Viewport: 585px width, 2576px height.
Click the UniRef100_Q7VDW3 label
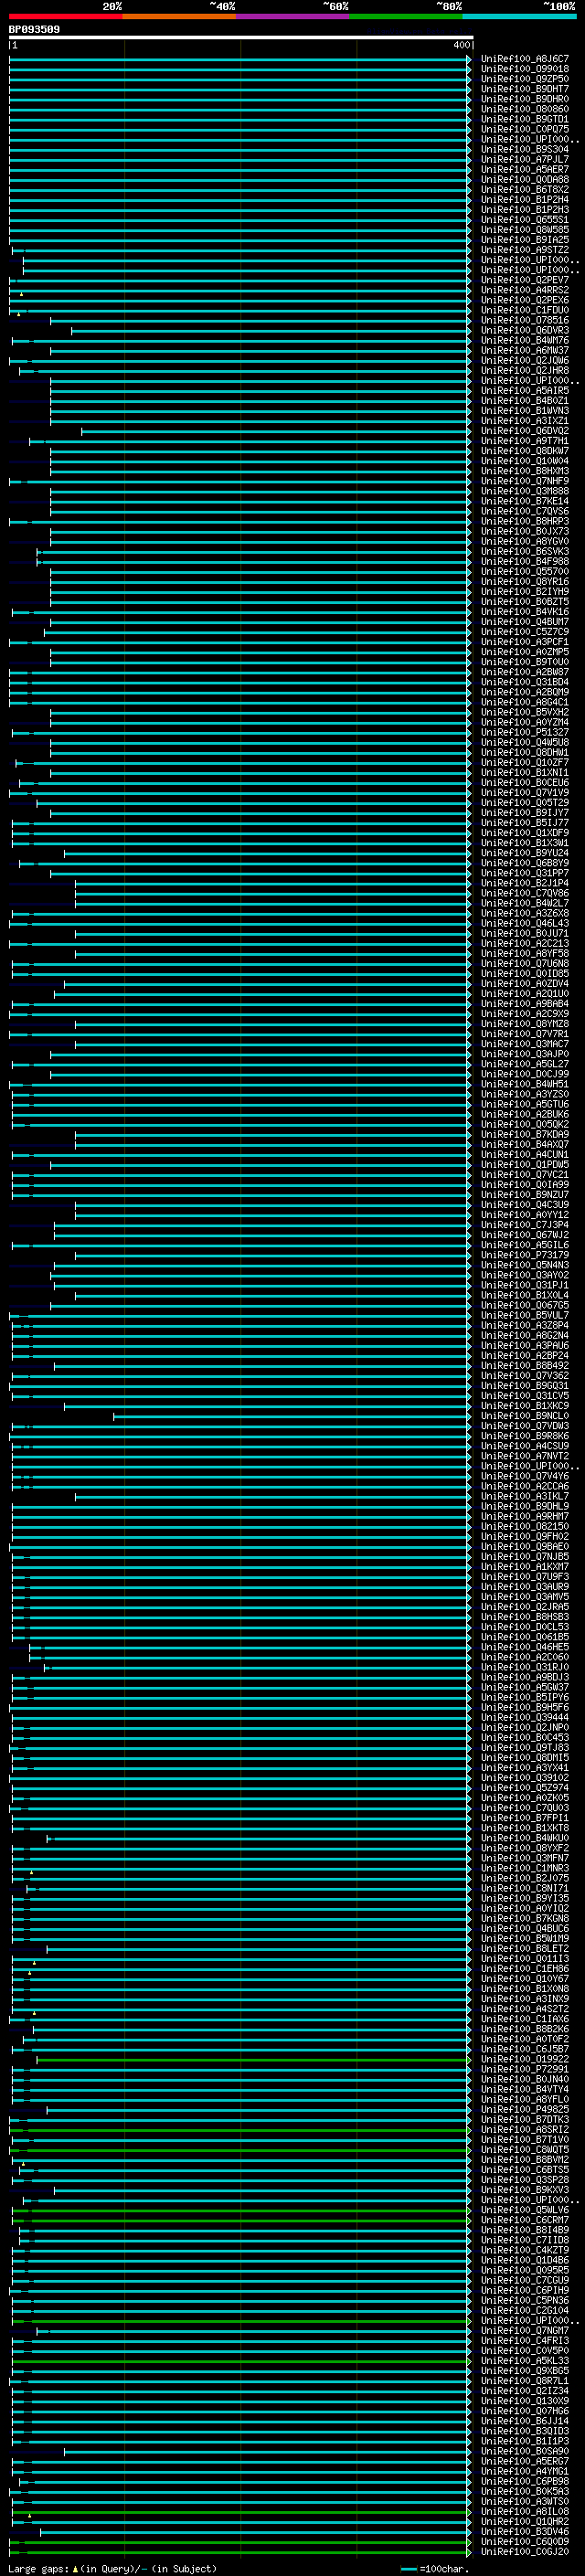coord(525,1426)
